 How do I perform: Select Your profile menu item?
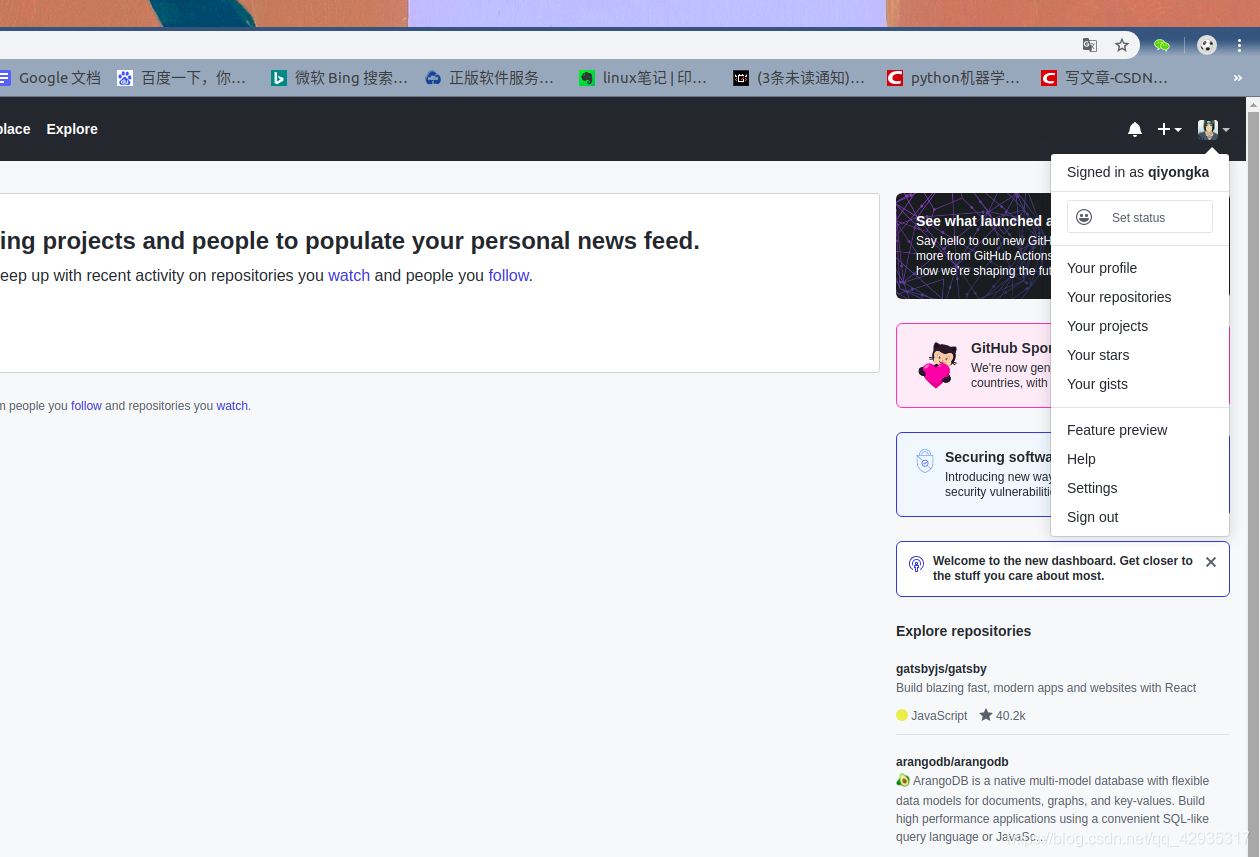[1140, 268]
